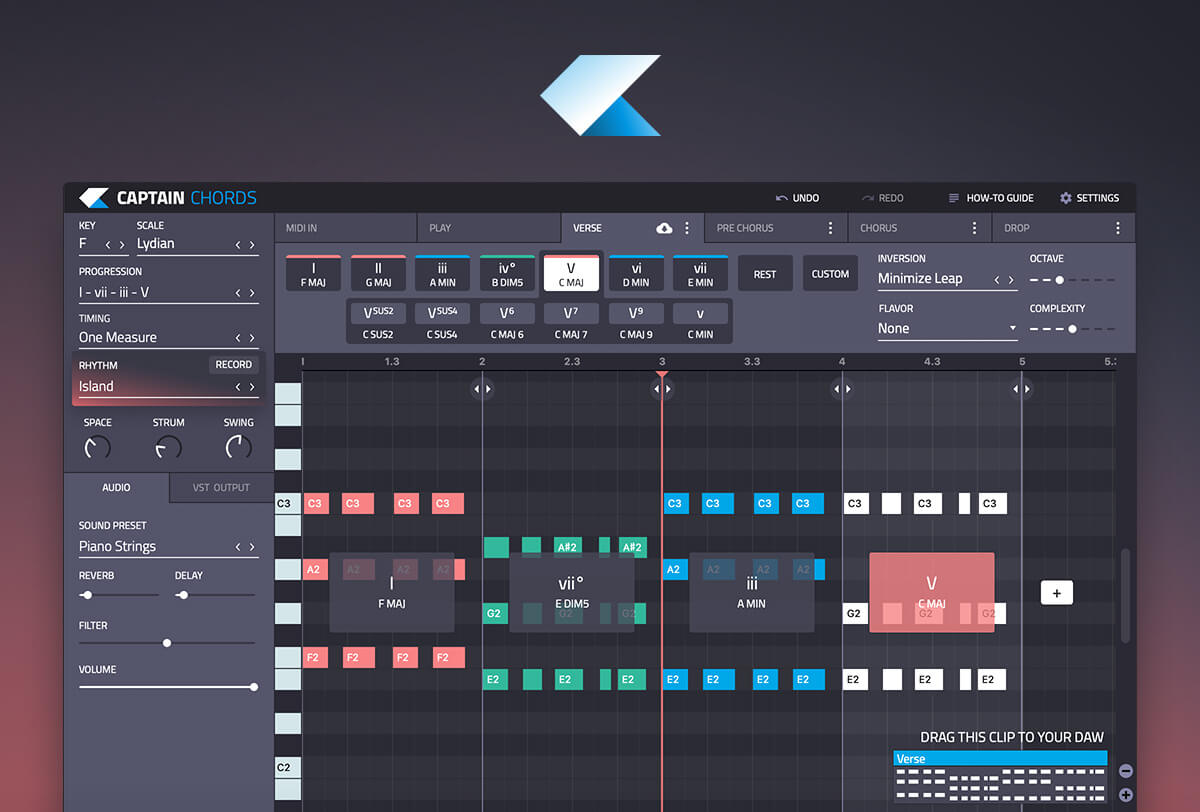Screen dimensions: 1200x812
Task: Select previous key with left arrow
Action: point(108,244)
